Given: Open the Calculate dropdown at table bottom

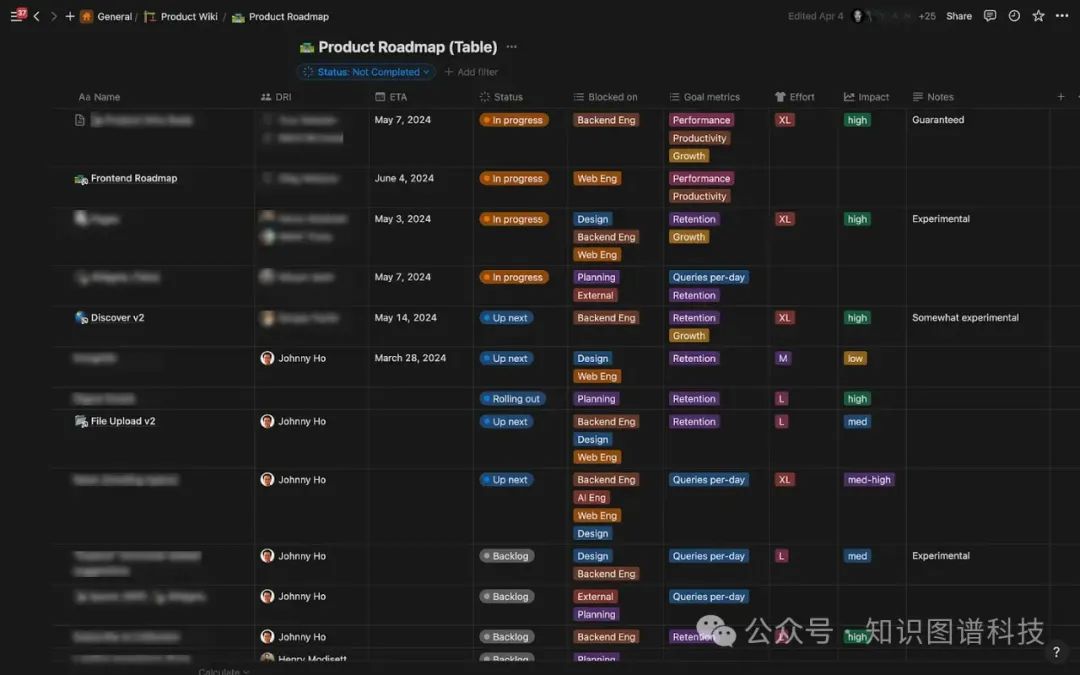Looking at the screenshot, I should point(224,672).
